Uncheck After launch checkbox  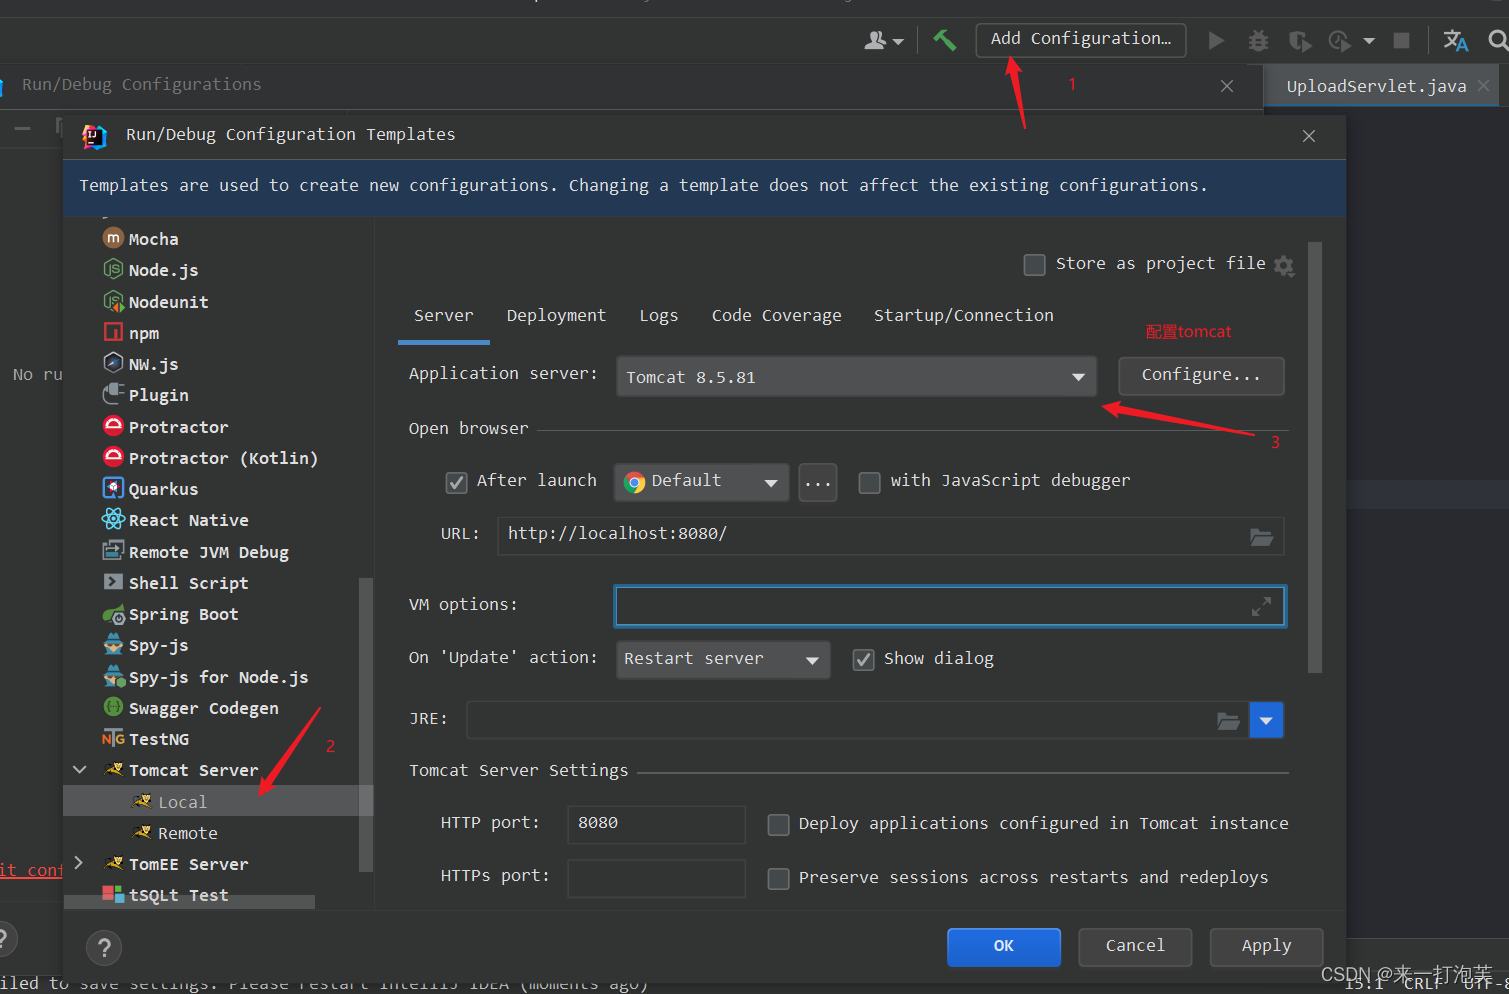pos(456,483)
